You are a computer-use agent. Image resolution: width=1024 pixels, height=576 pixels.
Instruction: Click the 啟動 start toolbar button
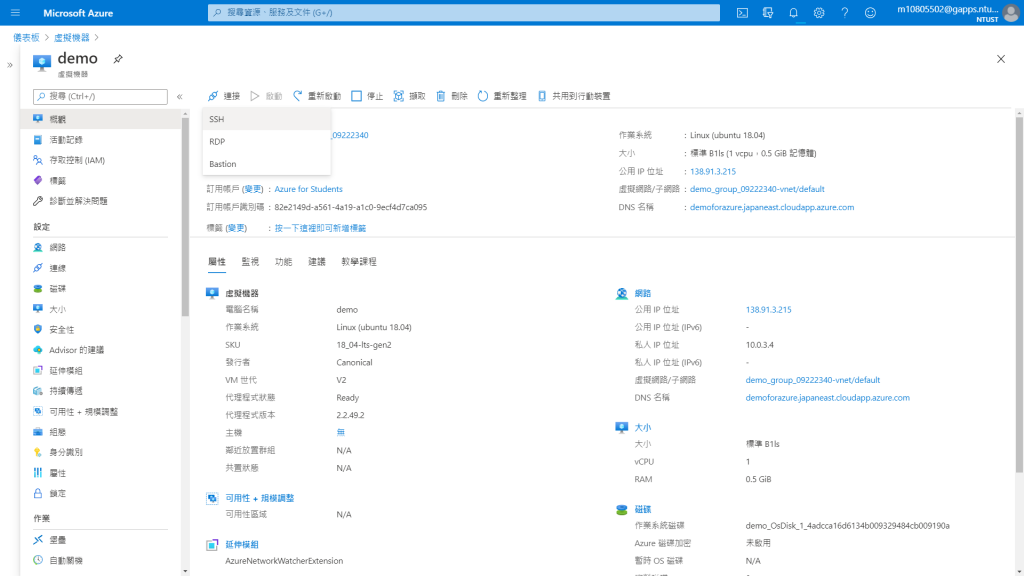pyautogui.click(x=266, y=96)
